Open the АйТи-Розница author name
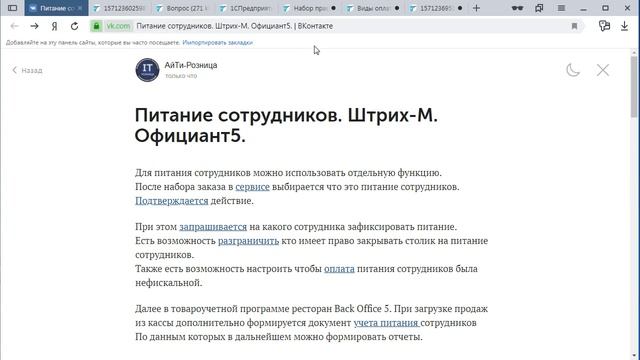The height and width of the screenshot is (360, 640). point(191,65)
